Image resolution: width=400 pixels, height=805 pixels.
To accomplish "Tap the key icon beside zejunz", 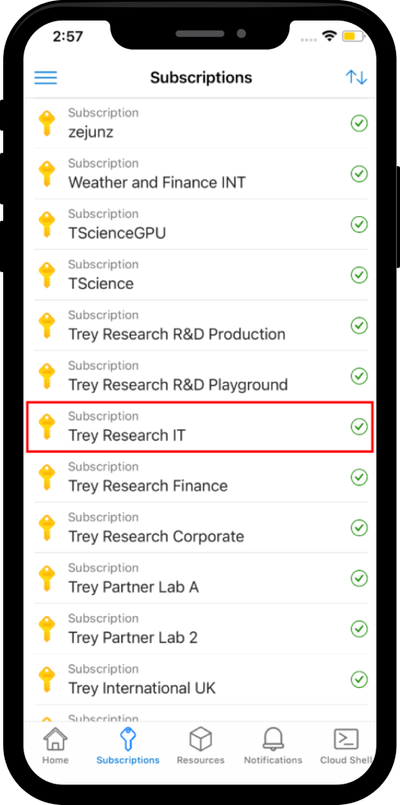I will click(47, 123).
